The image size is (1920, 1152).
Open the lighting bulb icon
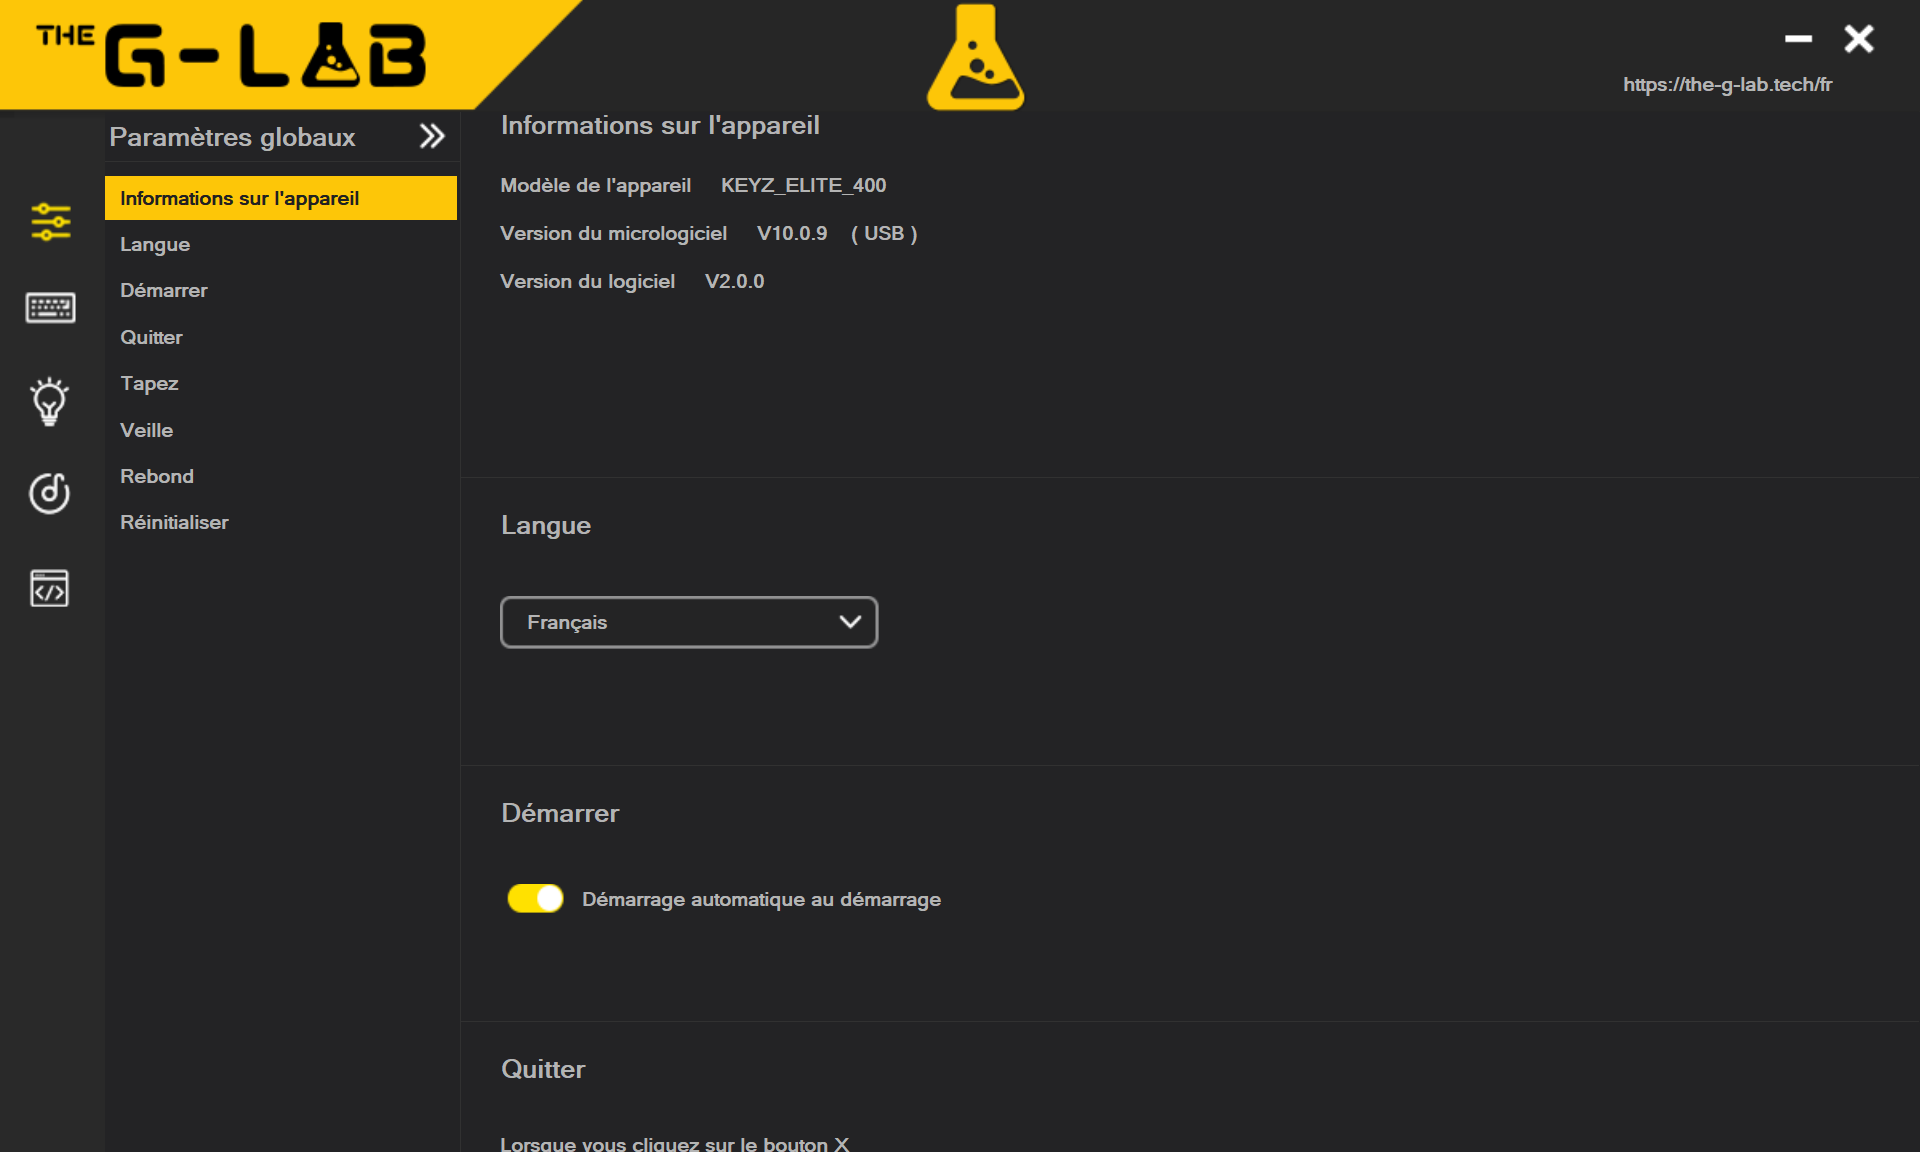pyautogui.click(x=49, y=401)
